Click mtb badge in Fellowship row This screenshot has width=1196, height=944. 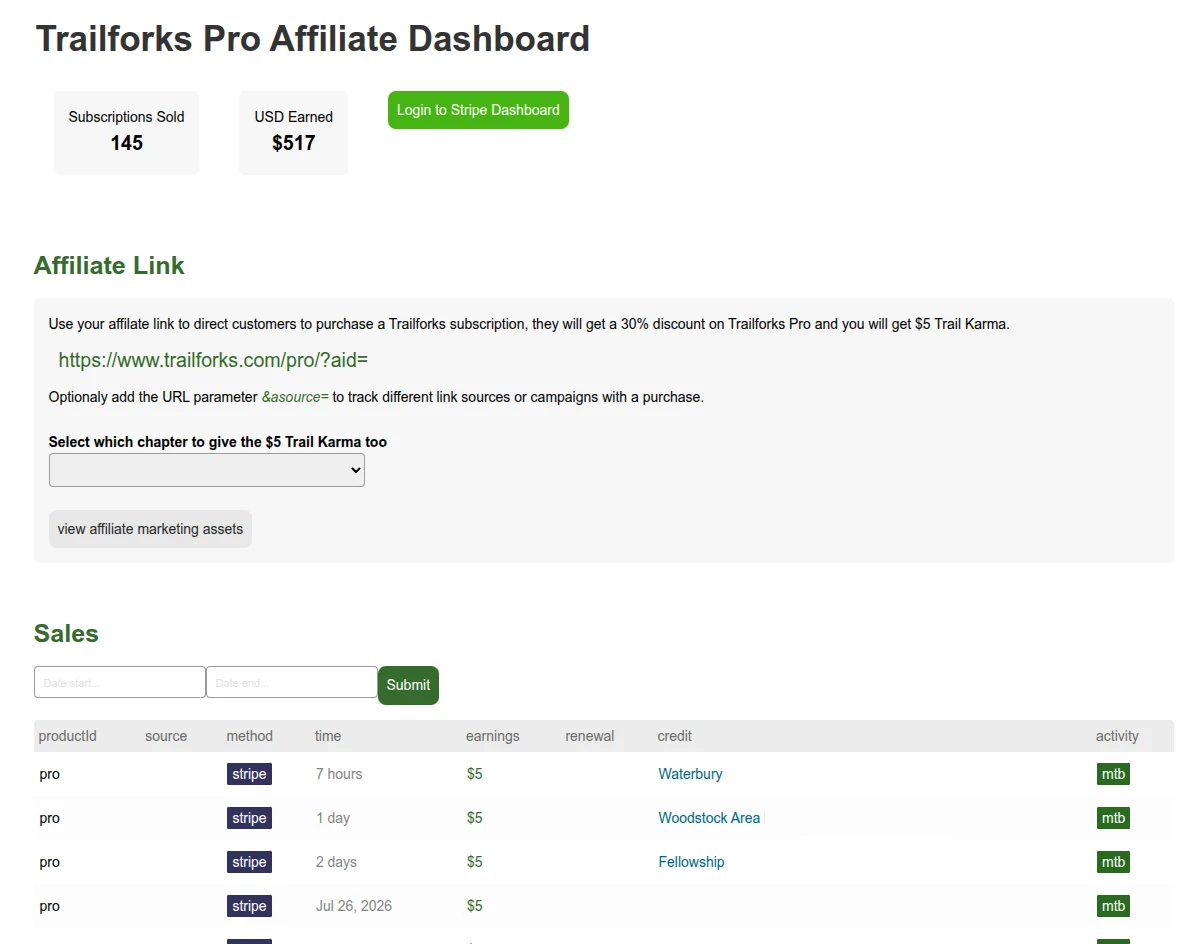(1113, 862)
